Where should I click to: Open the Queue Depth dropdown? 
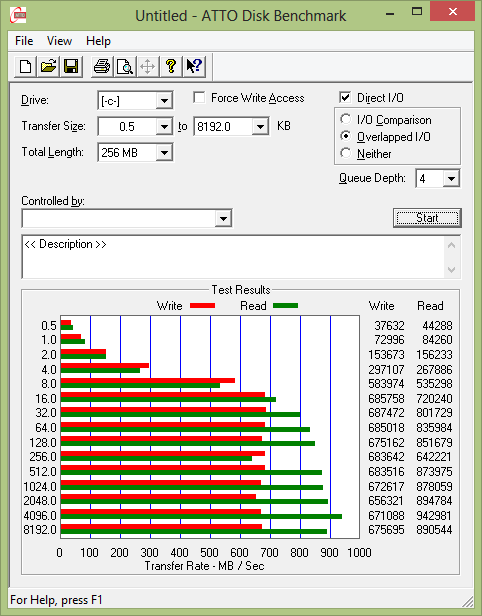click(451, 179)
